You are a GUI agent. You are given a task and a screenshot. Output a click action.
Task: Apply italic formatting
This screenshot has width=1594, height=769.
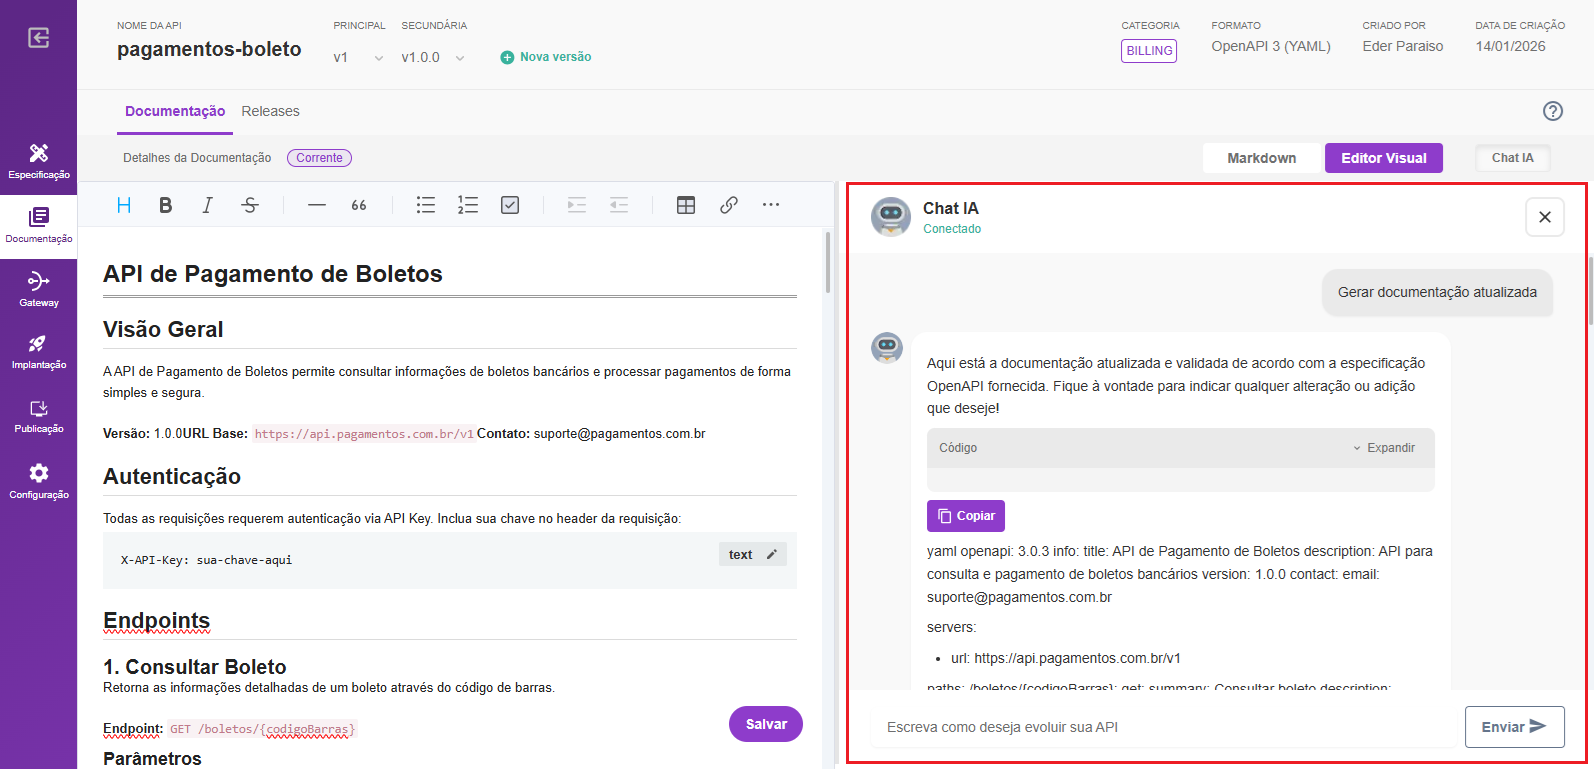[x=207, y=205]
